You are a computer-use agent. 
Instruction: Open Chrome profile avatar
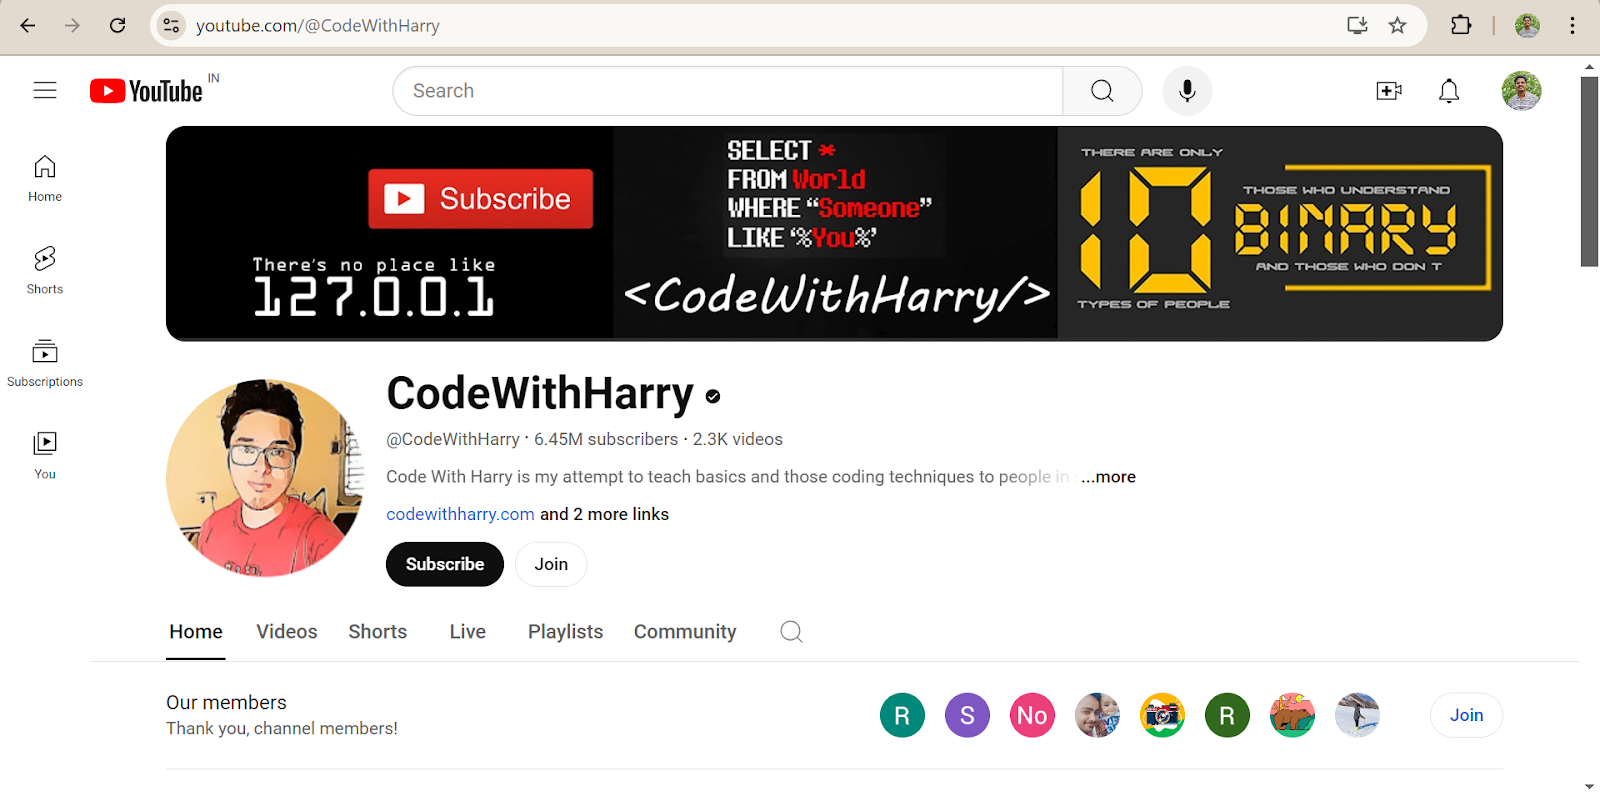[1527, 25]
